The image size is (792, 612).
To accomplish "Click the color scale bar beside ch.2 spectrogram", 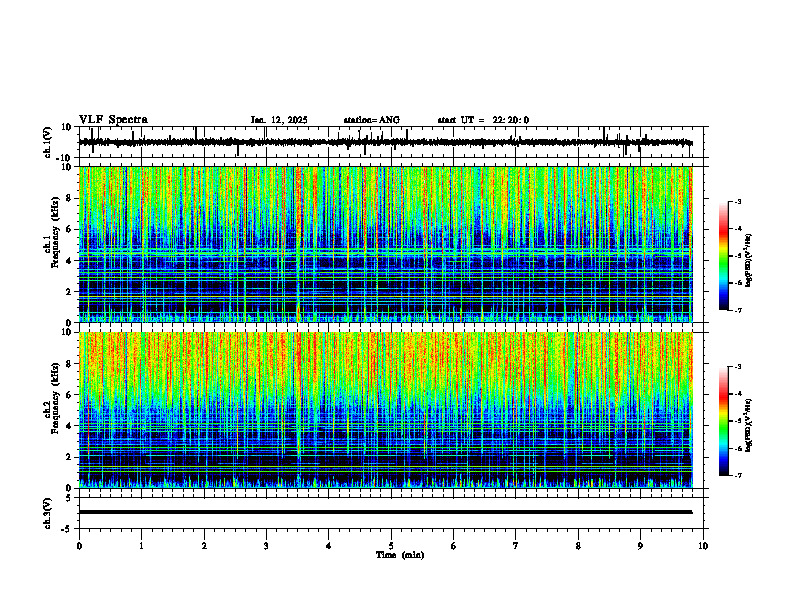I will pos(724,421).
